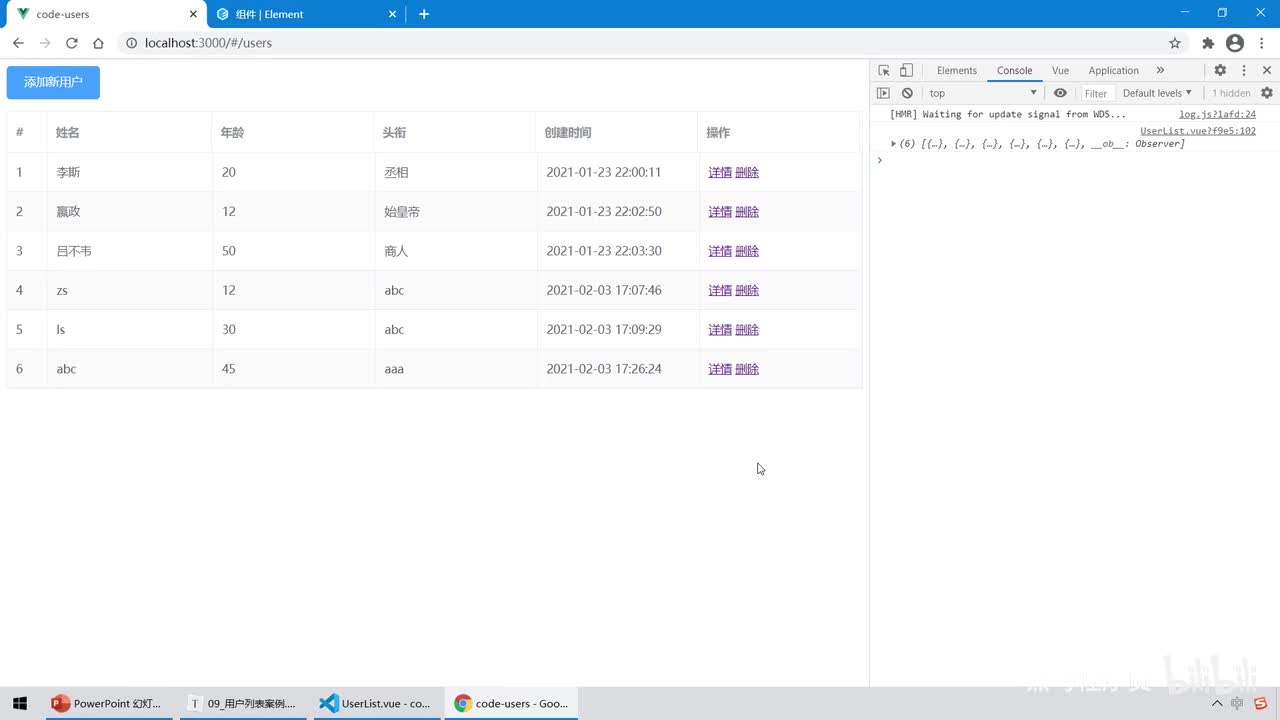Go forward with the browser forward arrow
Viewport: 1280px width, 720px height.
[45, 43]
